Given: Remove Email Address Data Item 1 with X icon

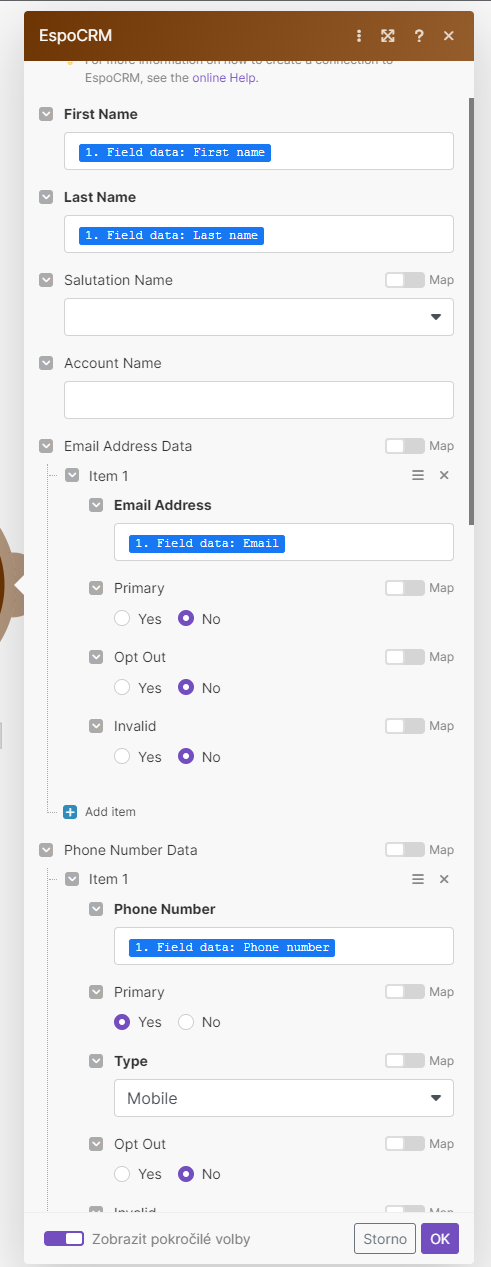Looking at the screenshot, I should pos(445,475).
